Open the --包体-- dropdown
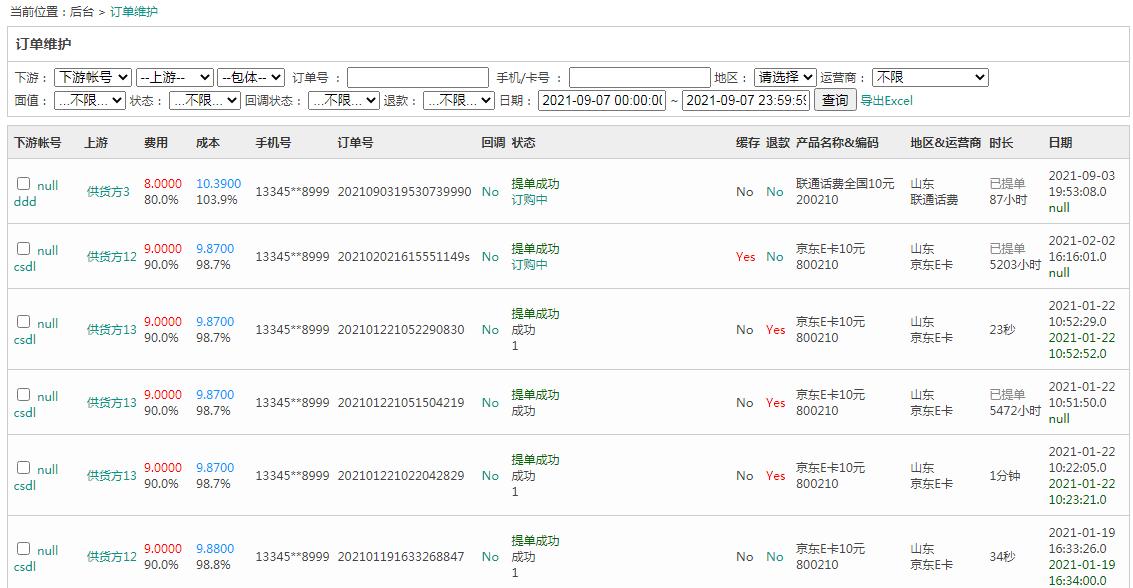This screenshot has height=588, width=1133. coord(251,77)
